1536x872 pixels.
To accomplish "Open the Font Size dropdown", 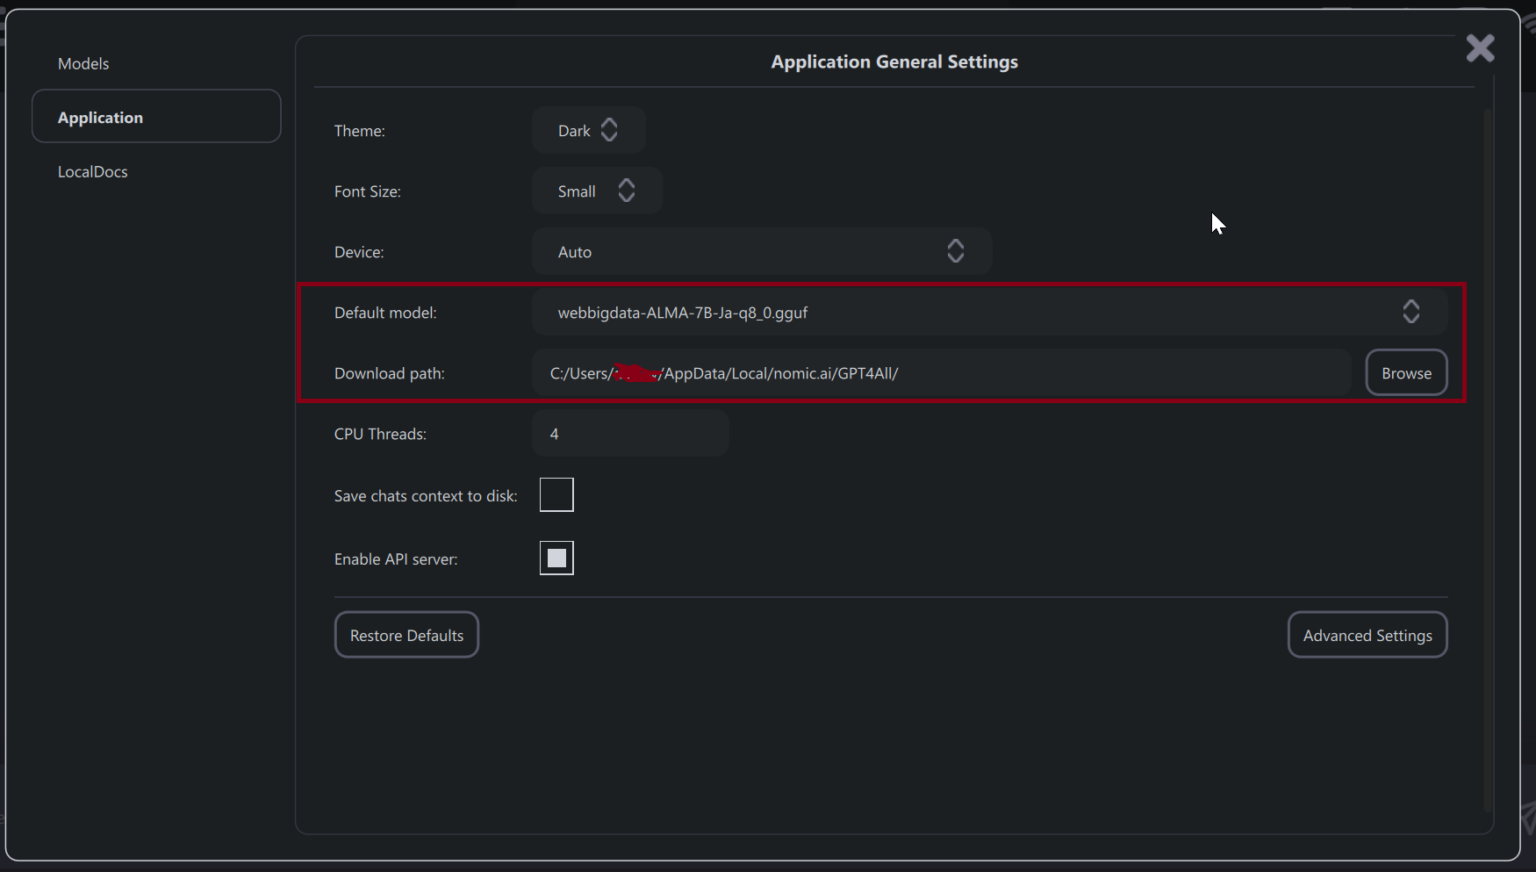I will point(597,190).
